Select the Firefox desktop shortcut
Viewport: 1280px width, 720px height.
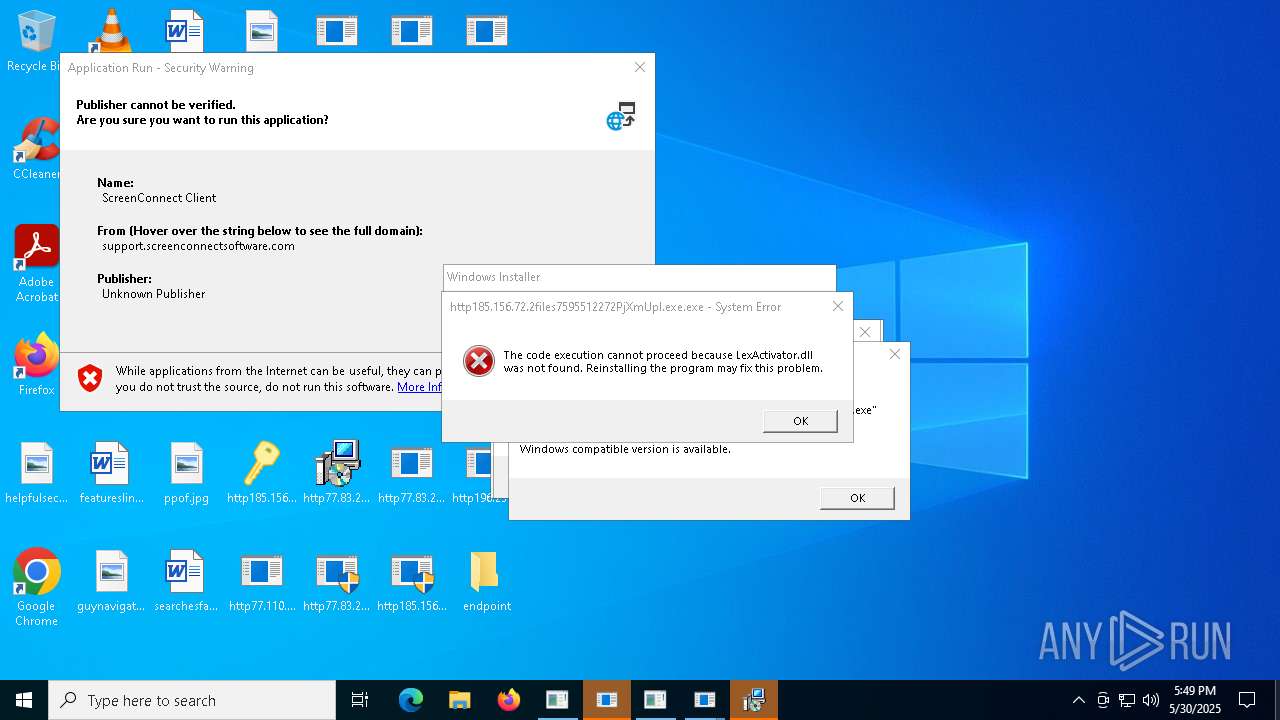point(36,365)
